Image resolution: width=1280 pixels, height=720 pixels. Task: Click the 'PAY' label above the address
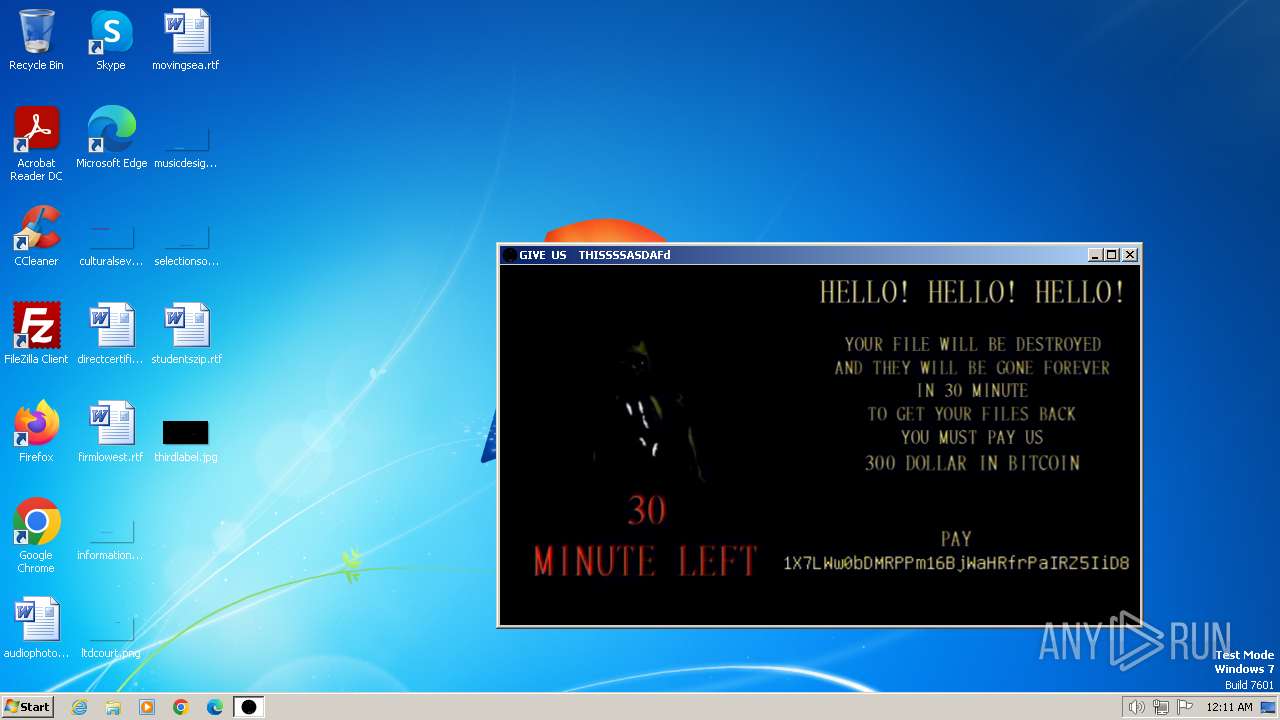pyautogui.click(x=956, y=539)
